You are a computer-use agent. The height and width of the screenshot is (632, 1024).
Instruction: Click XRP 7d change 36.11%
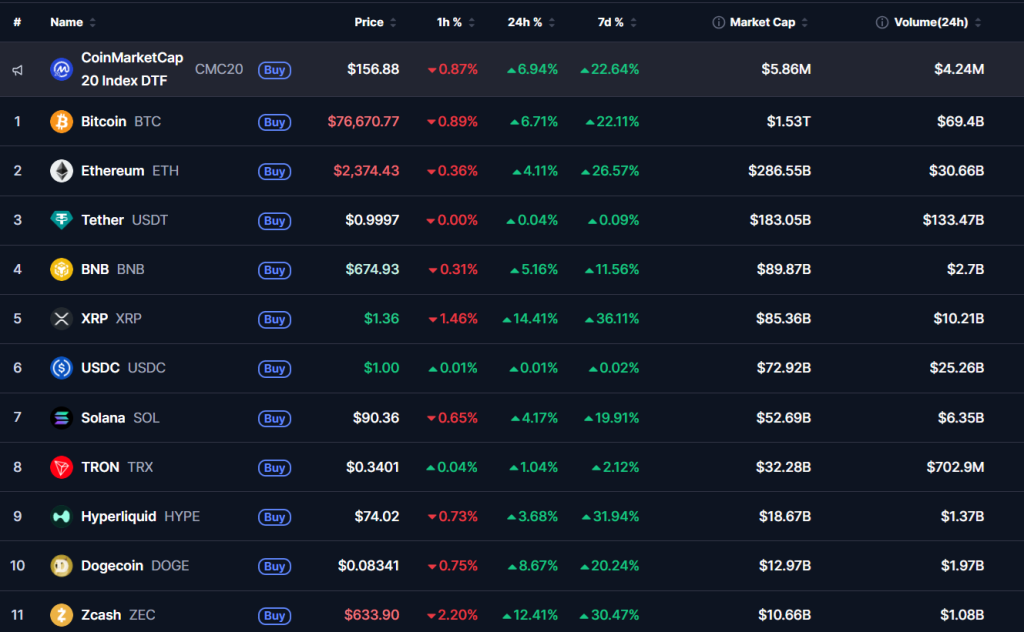(x=612, y=319)
